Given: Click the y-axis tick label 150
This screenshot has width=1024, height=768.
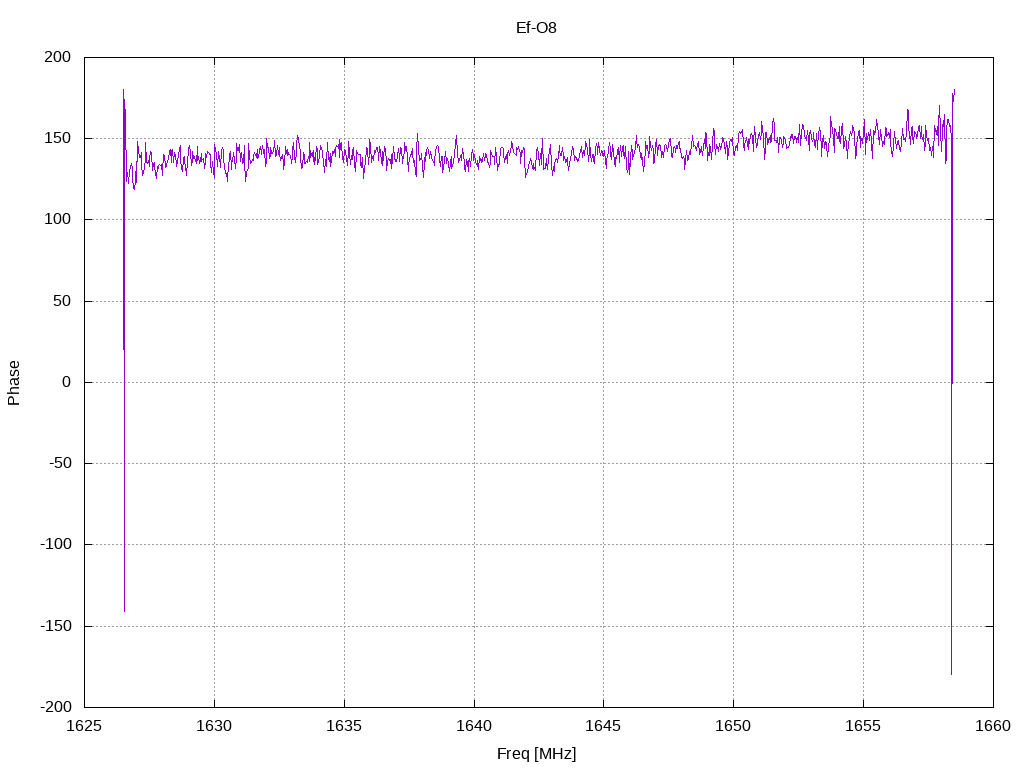Looking at the screenshot, I should click(x=57, y=138).
